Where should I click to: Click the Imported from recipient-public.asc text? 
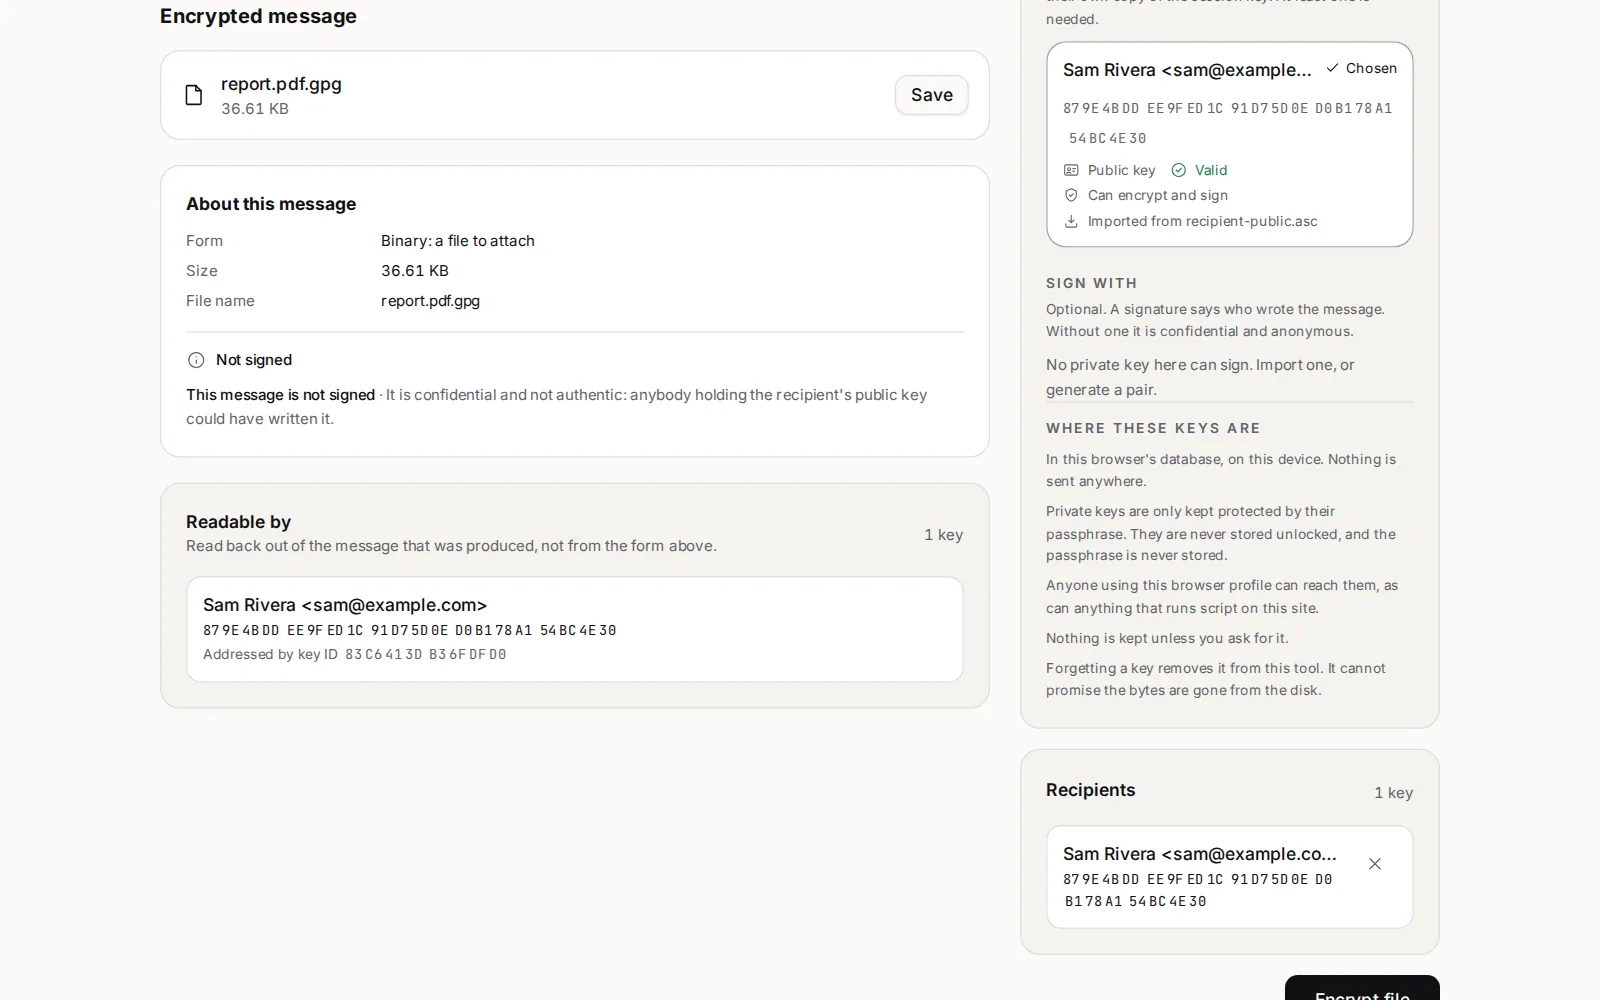pyautogui.click(x=1202, y=221)
